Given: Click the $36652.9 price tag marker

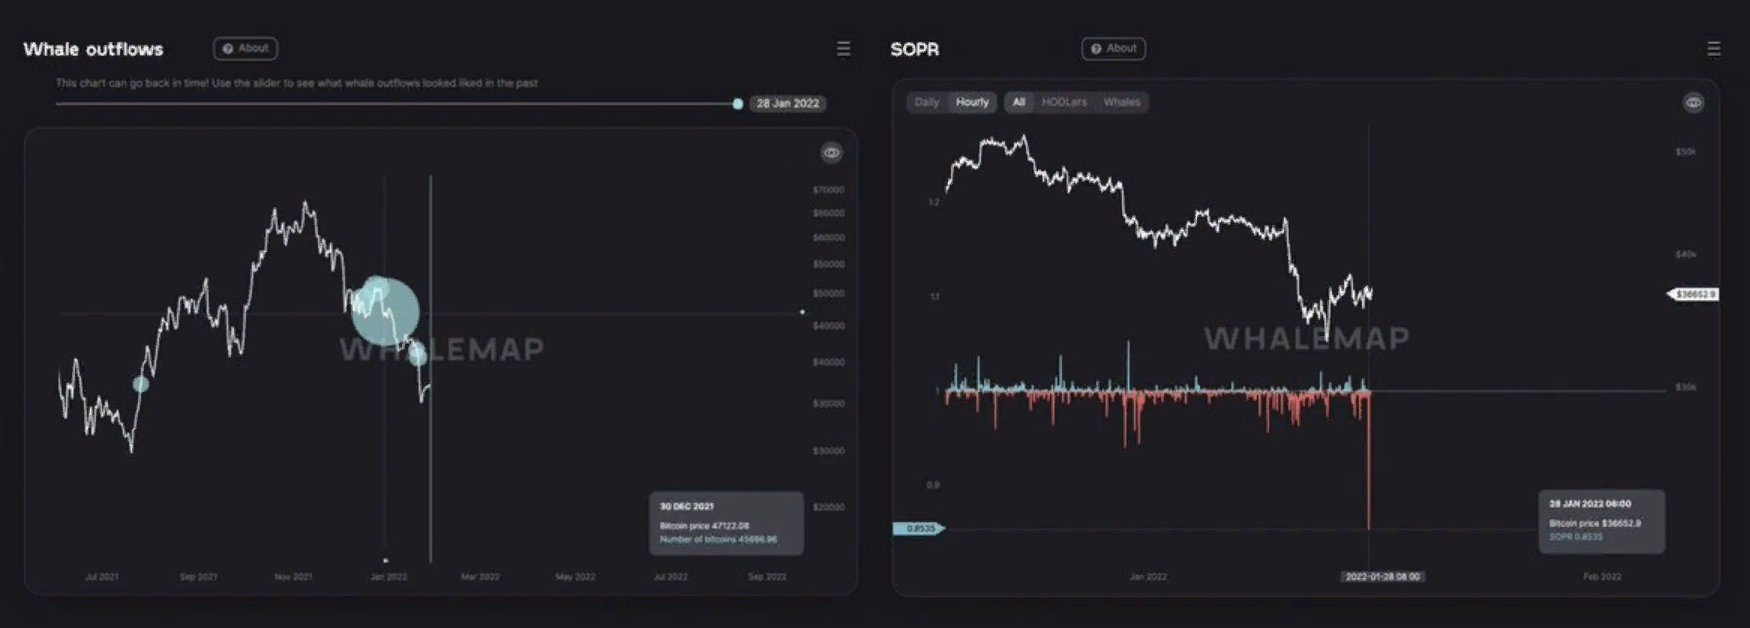Looking at the screenshot, I should click(1694, 294).
